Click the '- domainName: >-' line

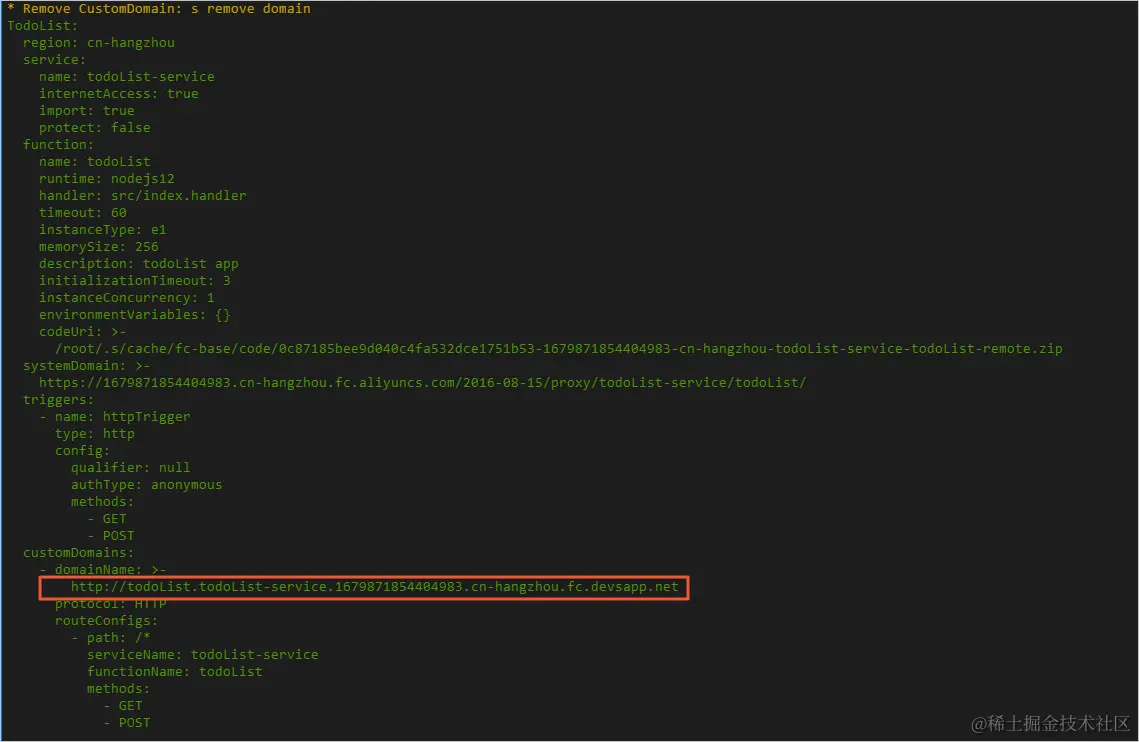click(x=102, y=570)
